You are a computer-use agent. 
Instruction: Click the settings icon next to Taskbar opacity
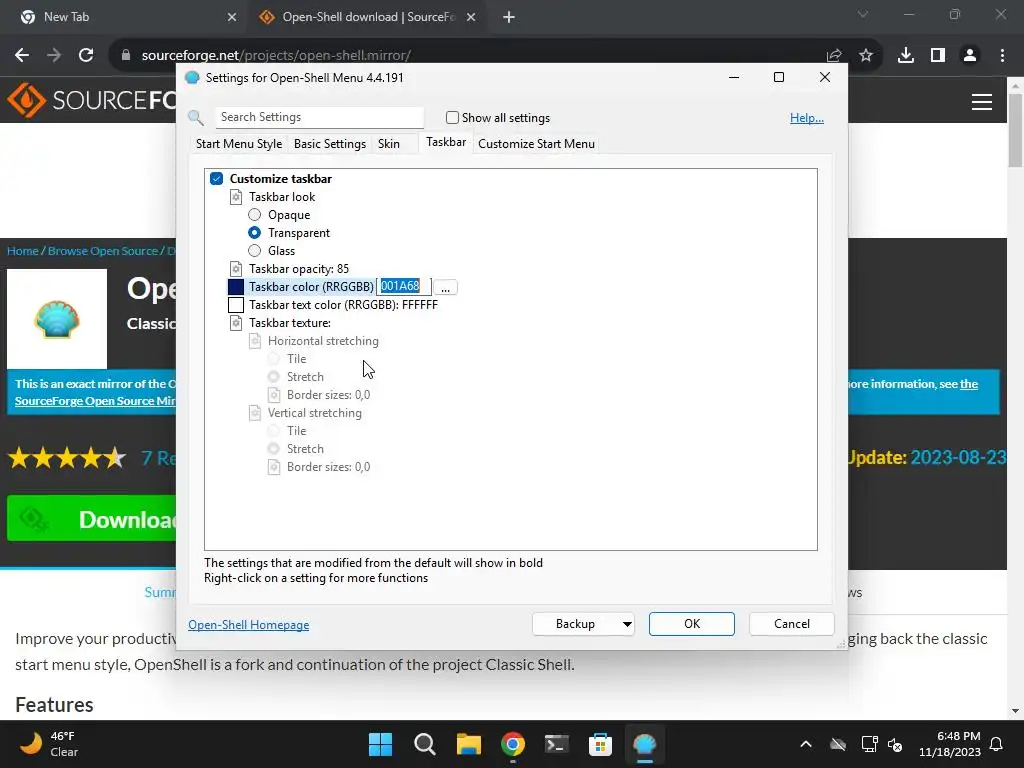click(236, 269)
